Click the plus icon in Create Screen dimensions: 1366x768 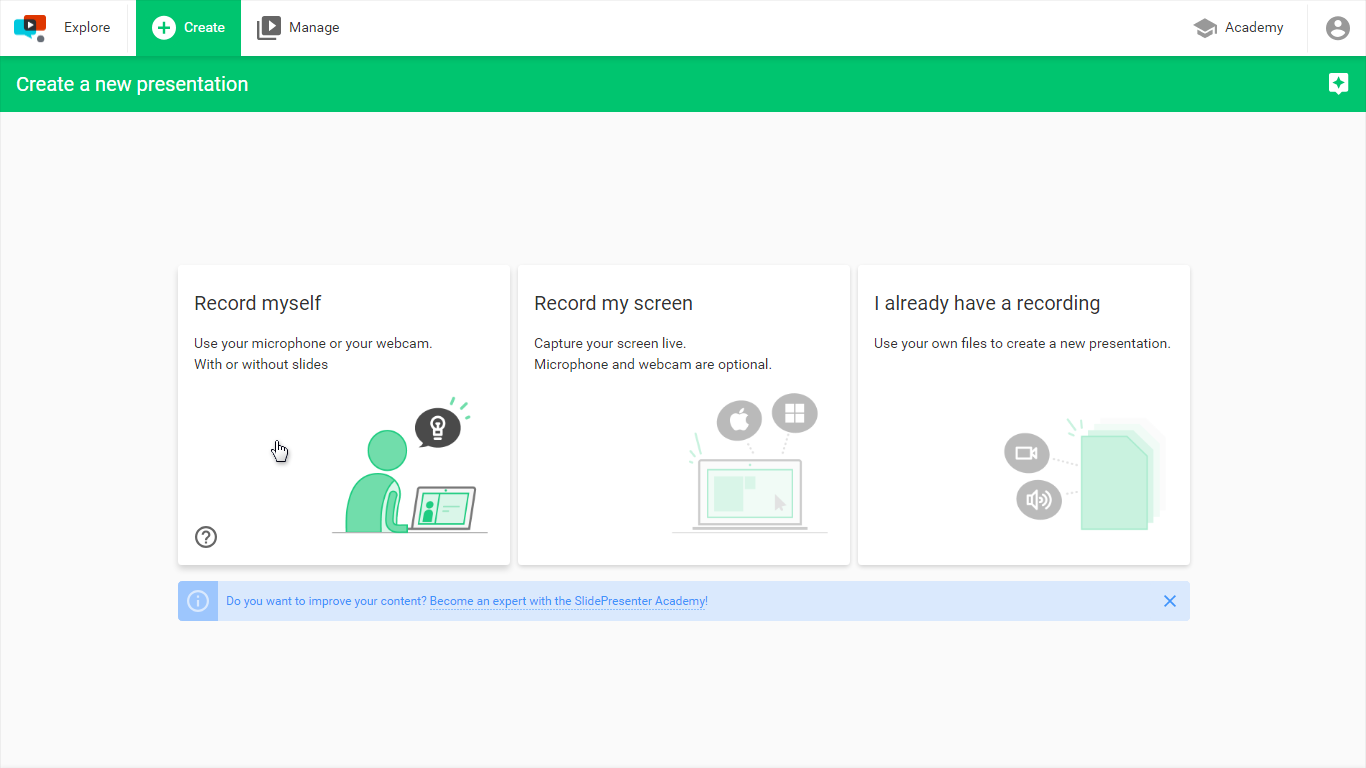point(164,28)
